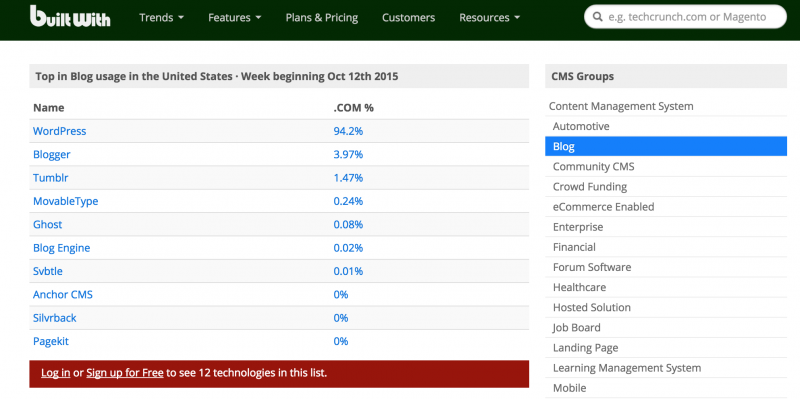Screen dimensions: 800x399
Task: Open the Customers page
Action: [x=408, y=17]
